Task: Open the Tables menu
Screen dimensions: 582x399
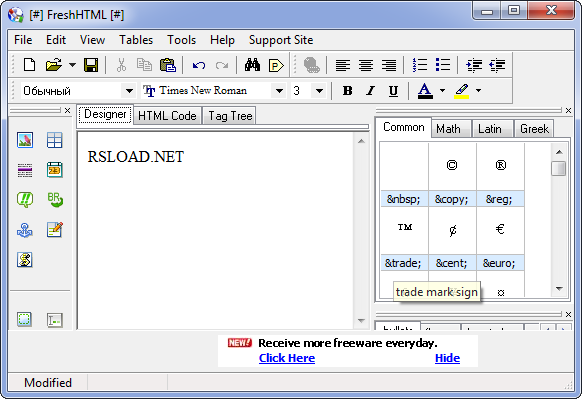Action: pos(136,40)
